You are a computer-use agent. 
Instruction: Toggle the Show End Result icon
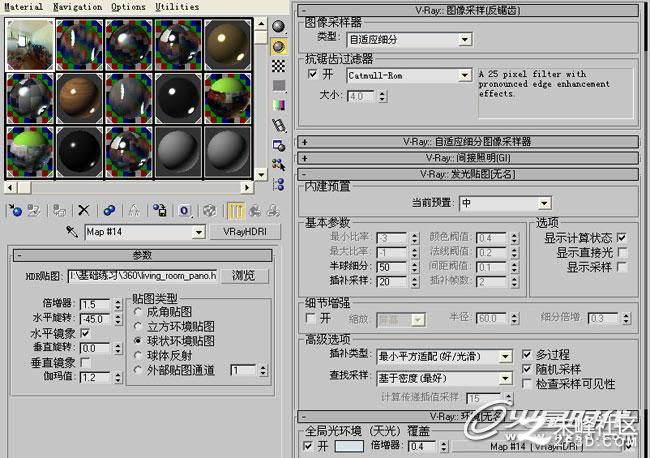pyautogui.click(x=236, y=211)
